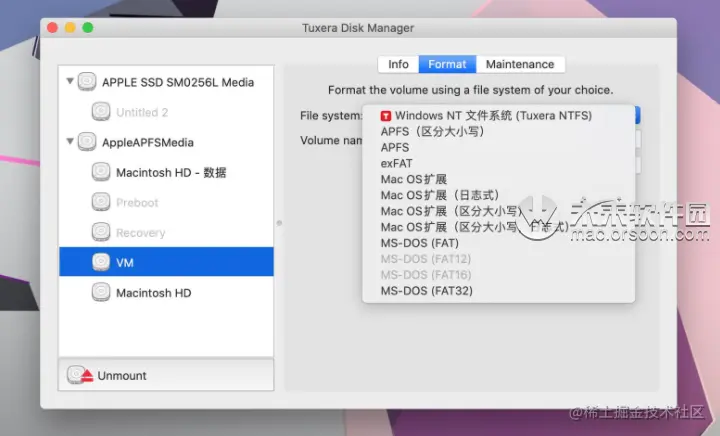The image size is (720, 436).
Task: Open the Maintenance tab
Action: coord(520,64)
